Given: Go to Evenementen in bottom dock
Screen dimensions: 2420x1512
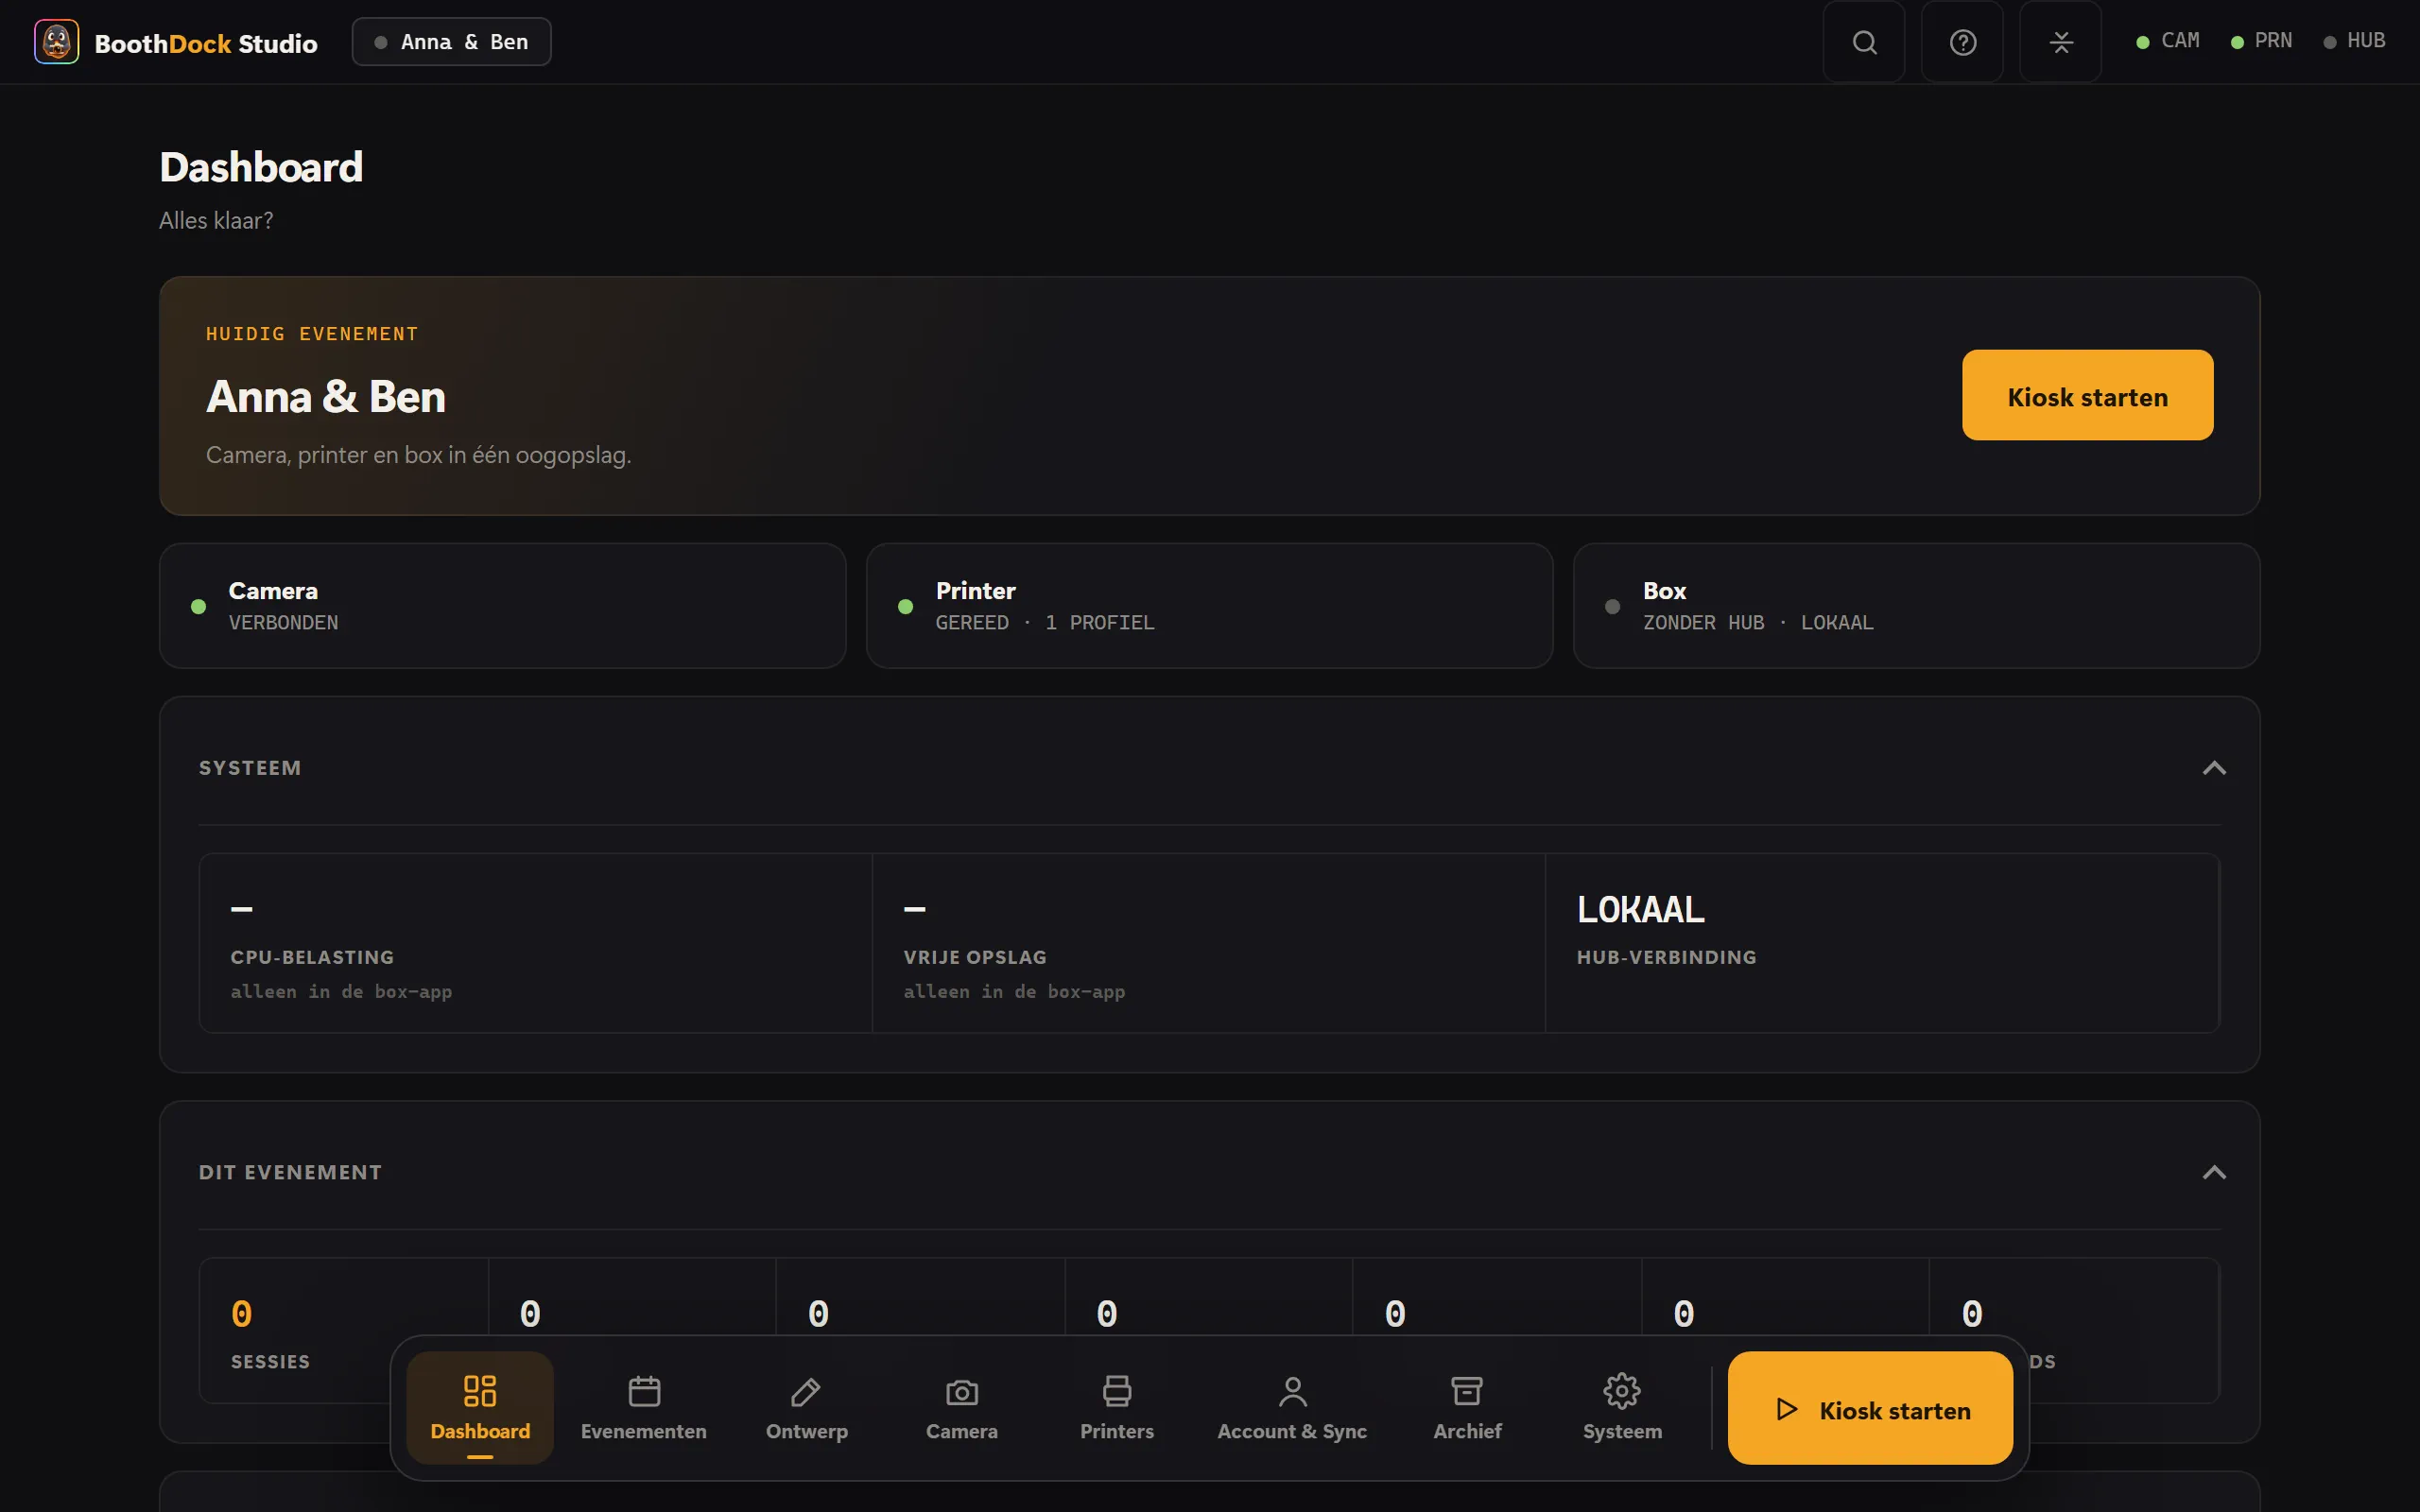Looking at the screenshot, I should coord(644,1408).
